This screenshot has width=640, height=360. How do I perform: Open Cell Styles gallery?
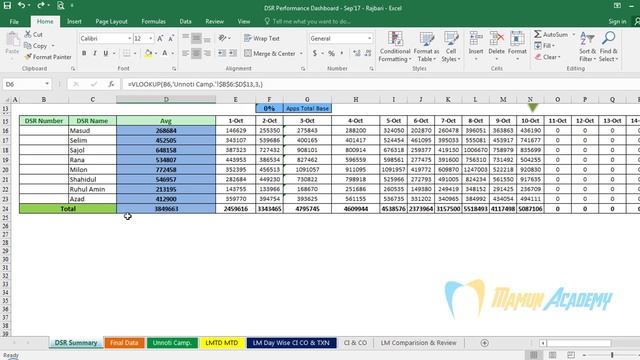click(x=451, y=47)
